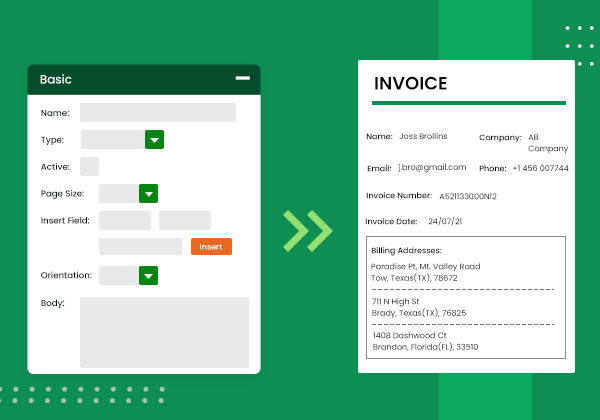Viewport: 600px width, 420px height.
Task: Click the phone number +1 456 007744
Action: pyautogui.click(x=540, y=168)
